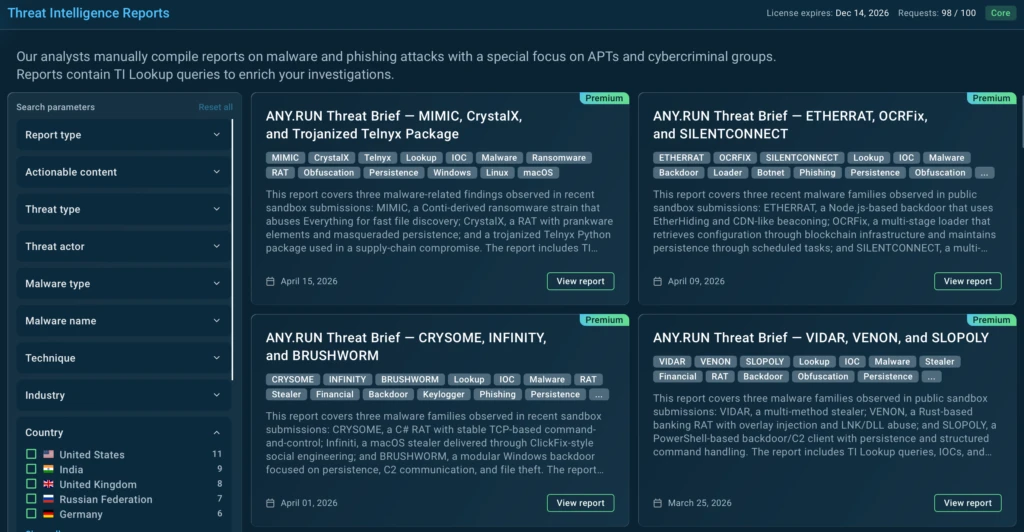Image resolution: width=1024 pixels, height=532 pixels.
Task: Check the United States country checkbox
Action: coord(31,454)
